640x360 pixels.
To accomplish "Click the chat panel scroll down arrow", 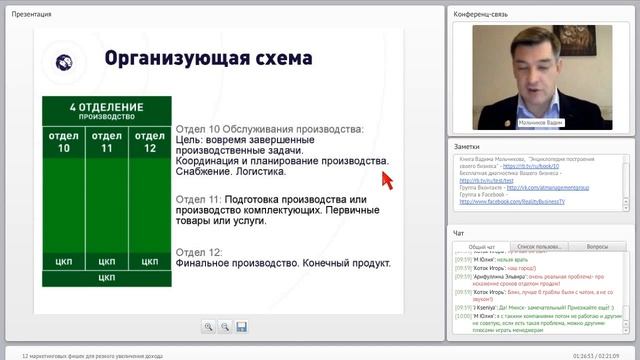I will tap(626, 331).
